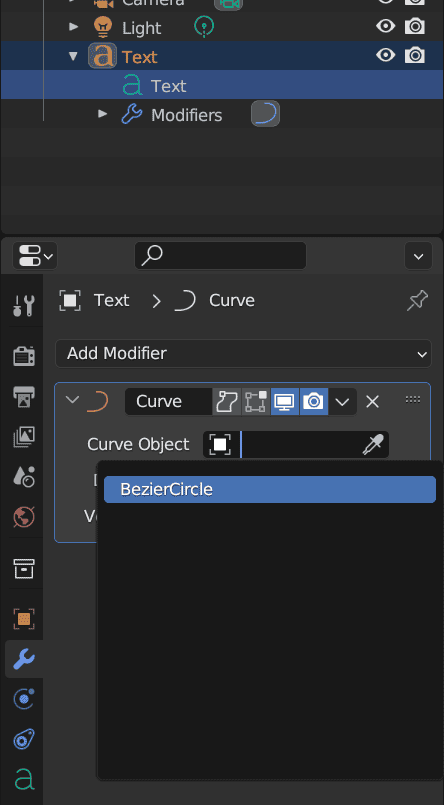Open the Text data properties tab
This screenshot has height=805, width=444.
point(24,780)
